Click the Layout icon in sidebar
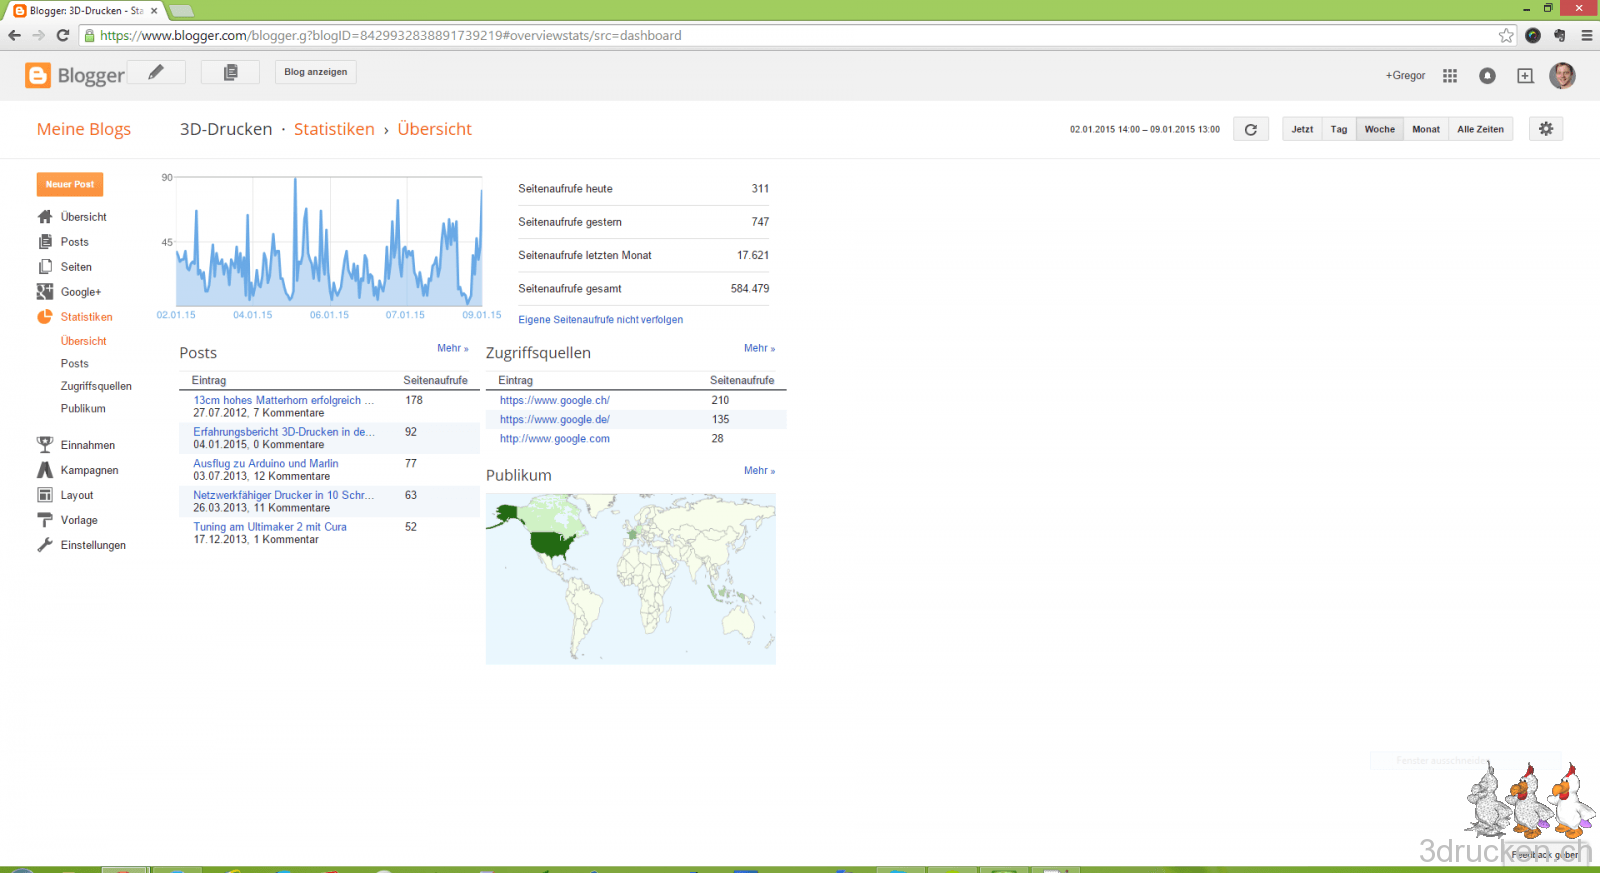Screen dimensions: 1600x873 pyautogui.click(x=45, y=495)
